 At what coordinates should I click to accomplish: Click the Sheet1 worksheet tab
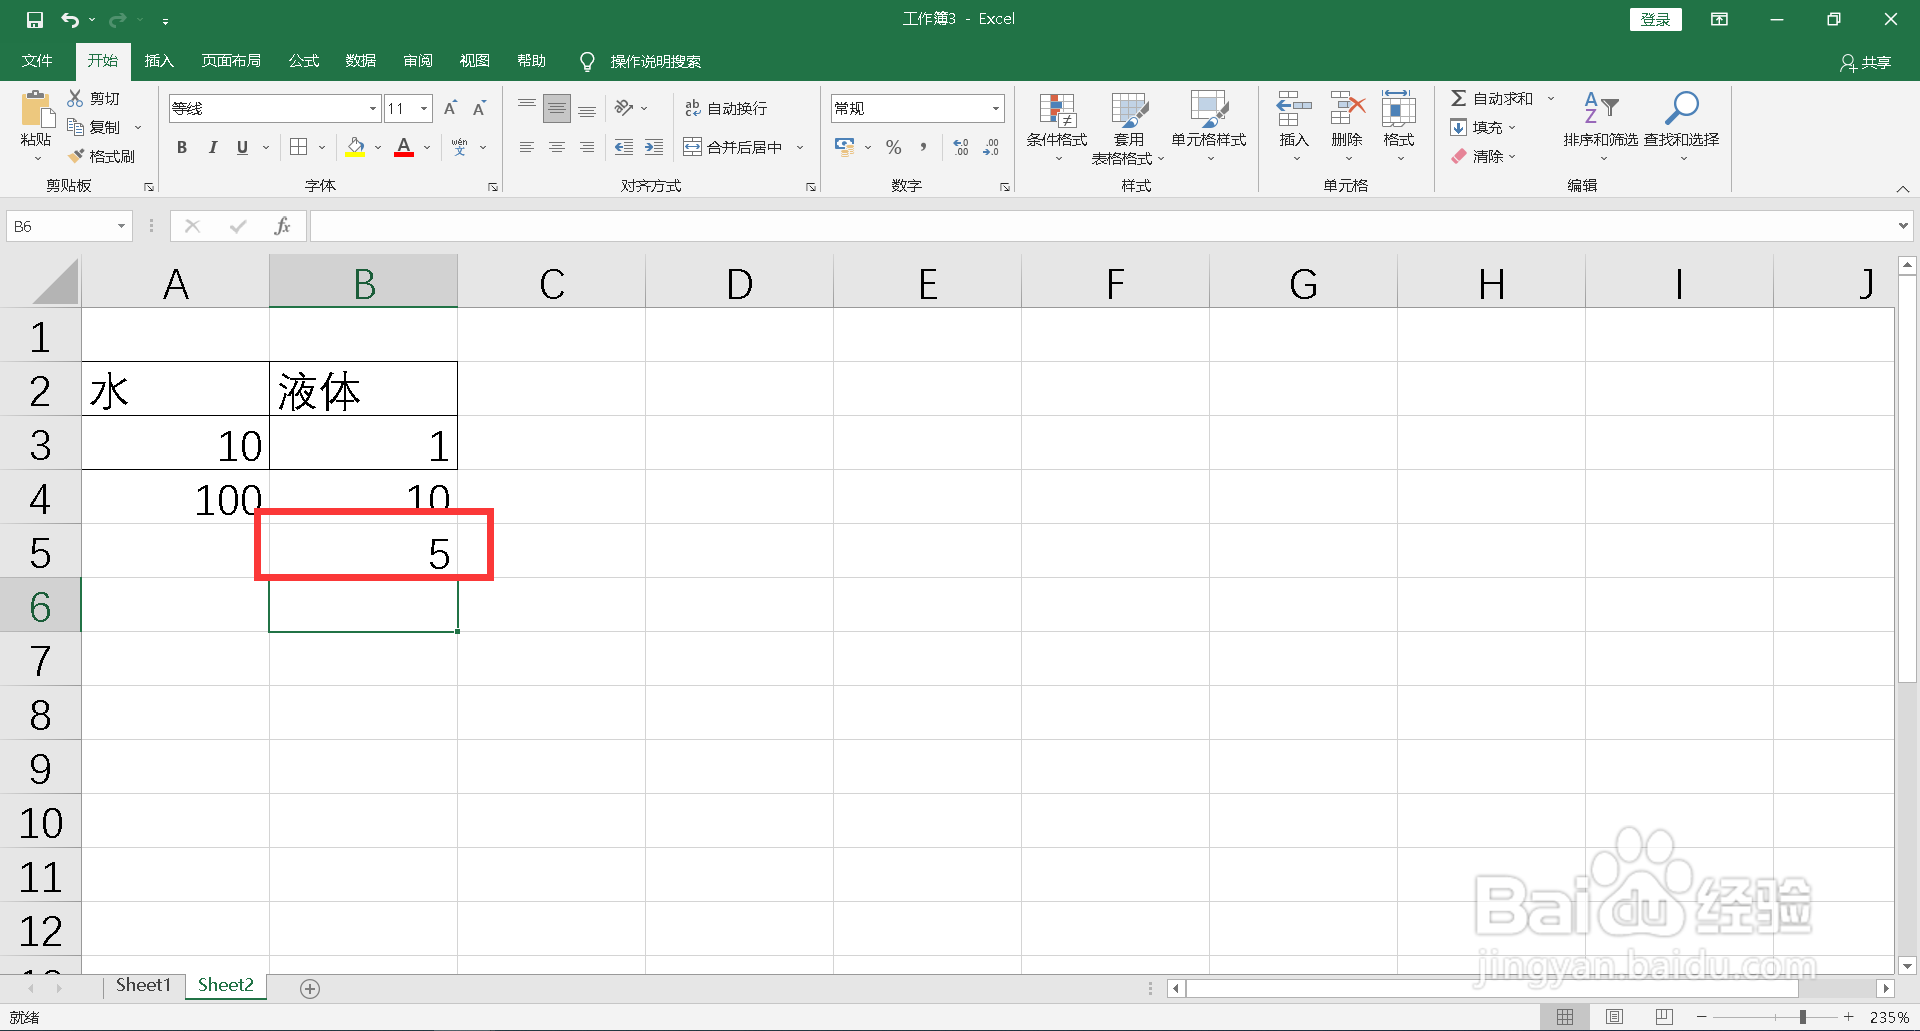pos(143,985)
